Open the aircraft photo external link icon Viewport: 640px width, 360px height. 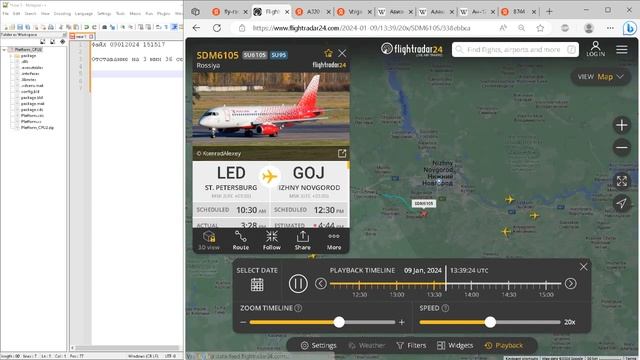click(342, 153)
